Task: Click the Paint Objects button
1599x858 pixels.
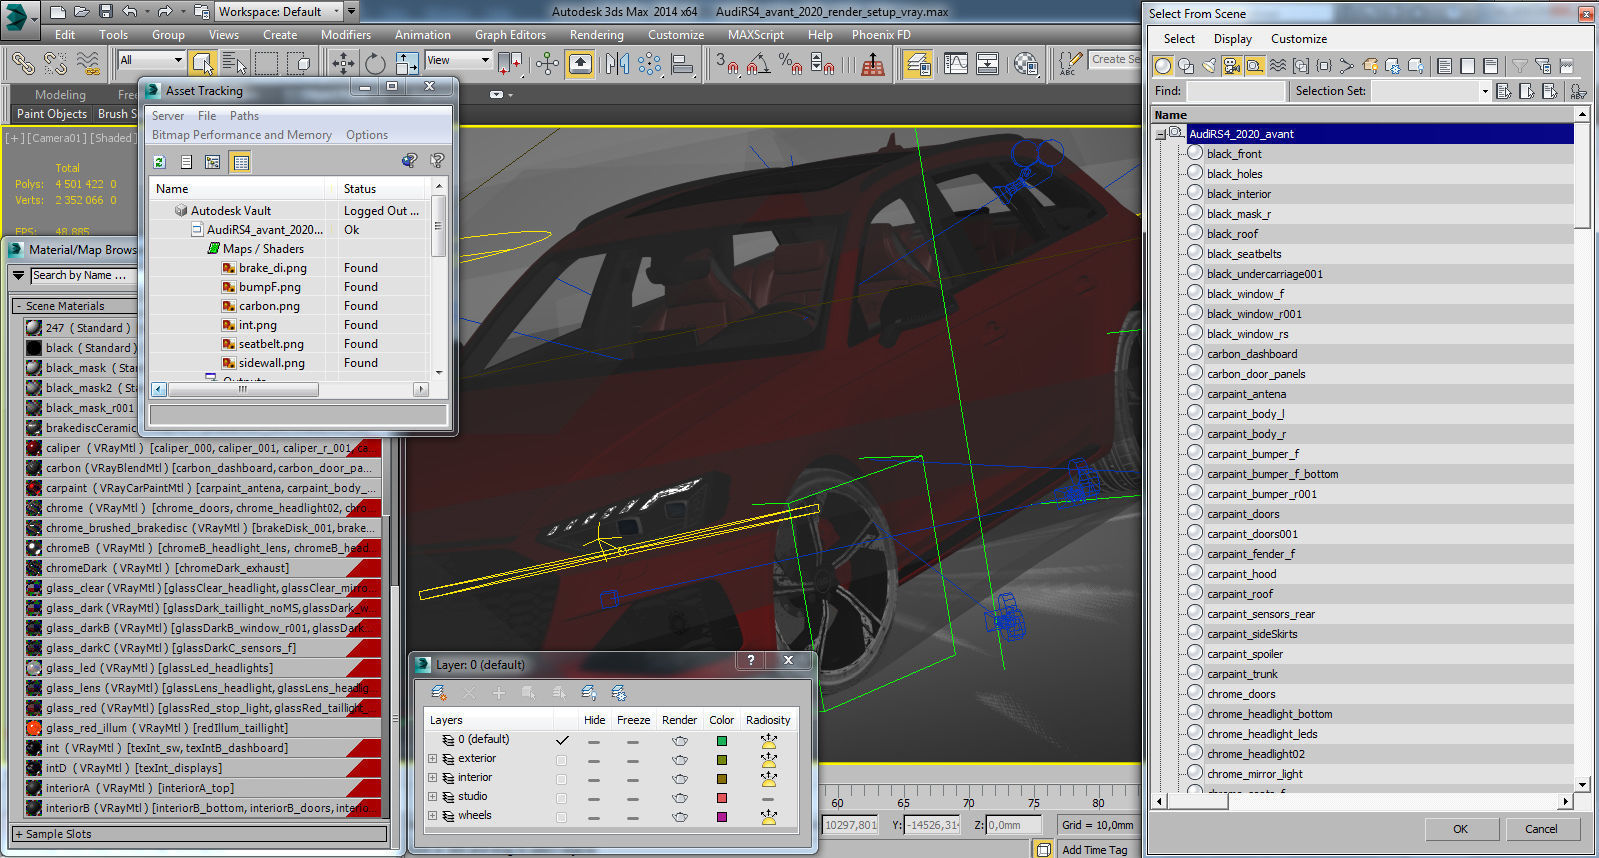Action: (52, 114)
